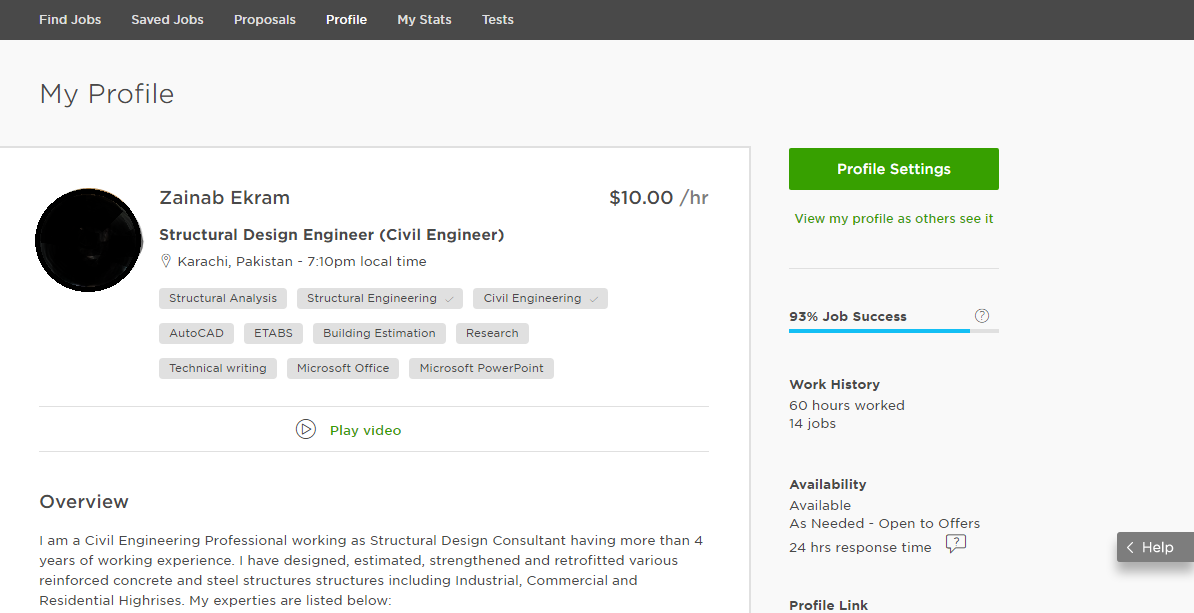Click the green Profile Settings button
This screenshot has width=1194, height=613.
click(893, 169)
